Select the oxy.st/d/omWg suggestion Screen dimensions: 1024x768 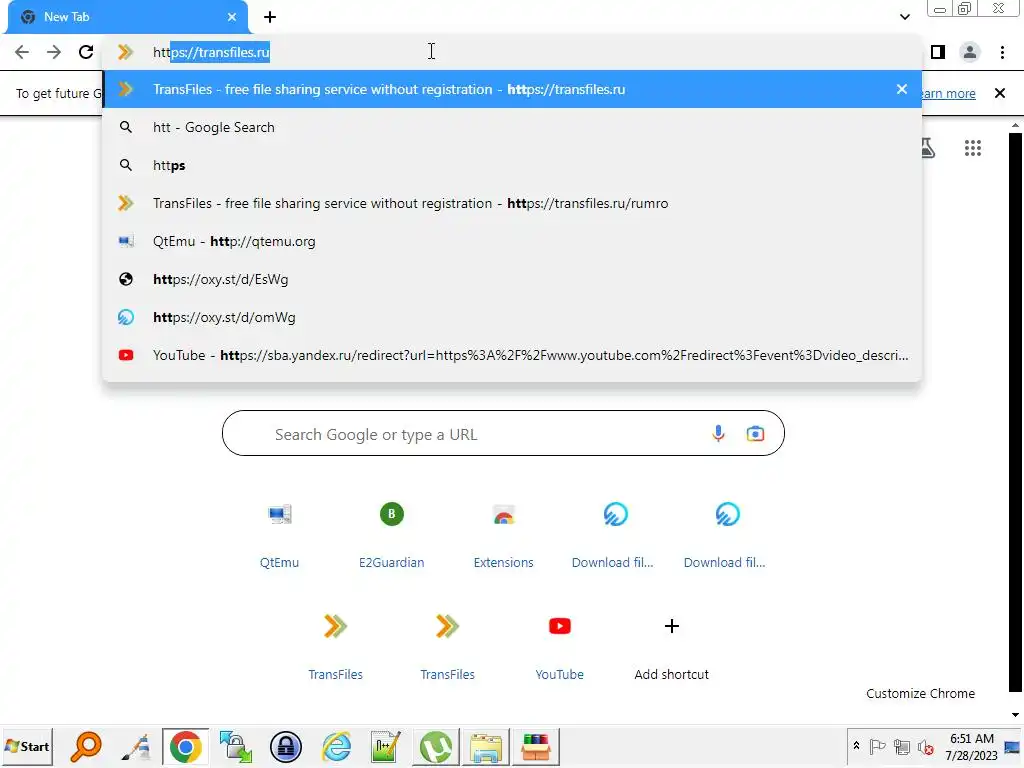tap(512, 317)
